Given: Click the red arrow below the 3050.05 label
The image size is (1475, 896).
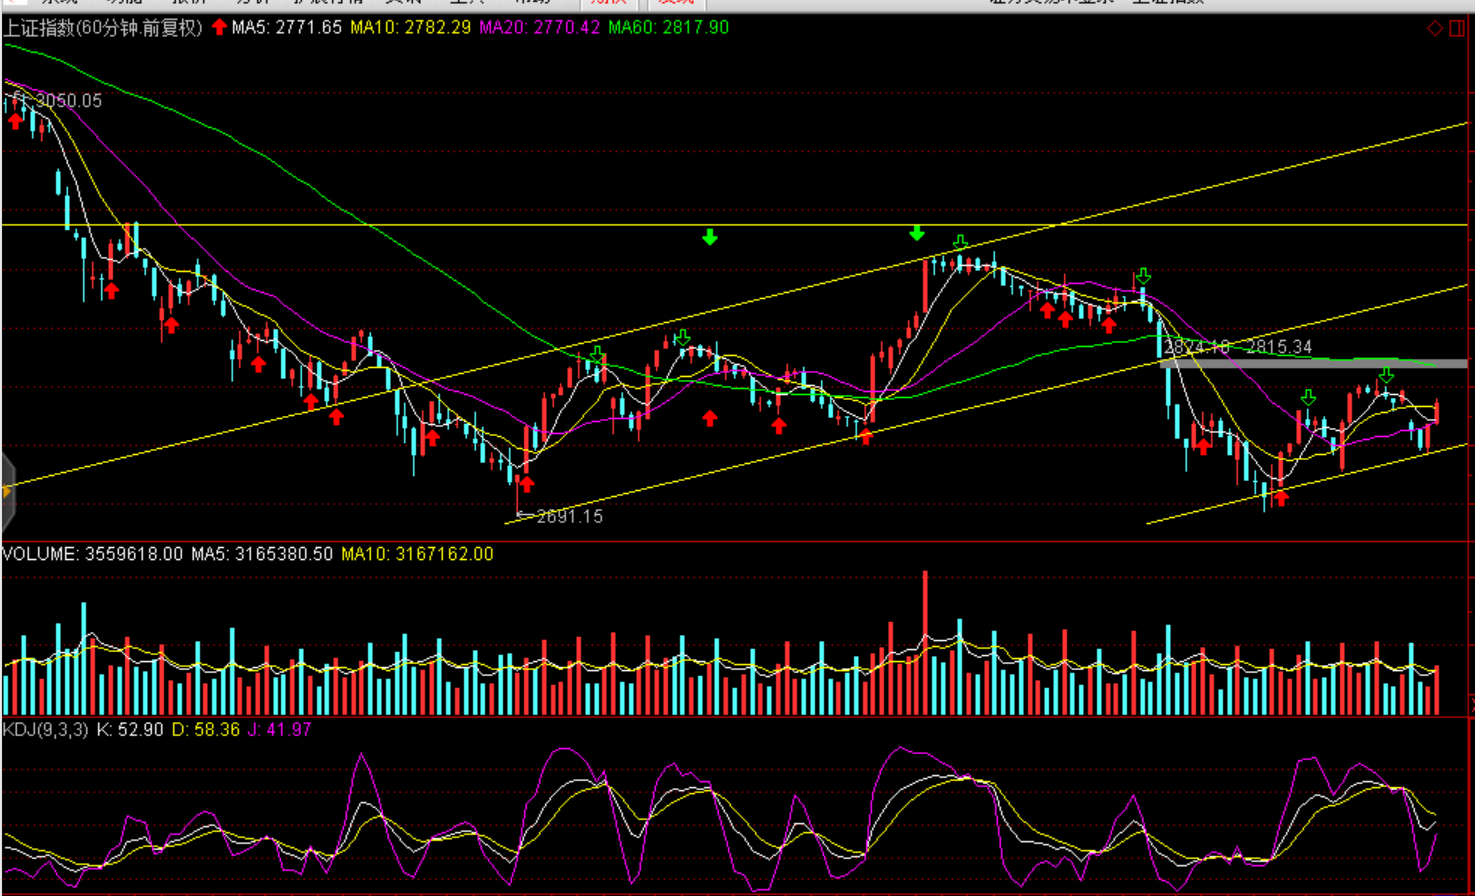Looking at the screenshot, I should pos(15,121).
